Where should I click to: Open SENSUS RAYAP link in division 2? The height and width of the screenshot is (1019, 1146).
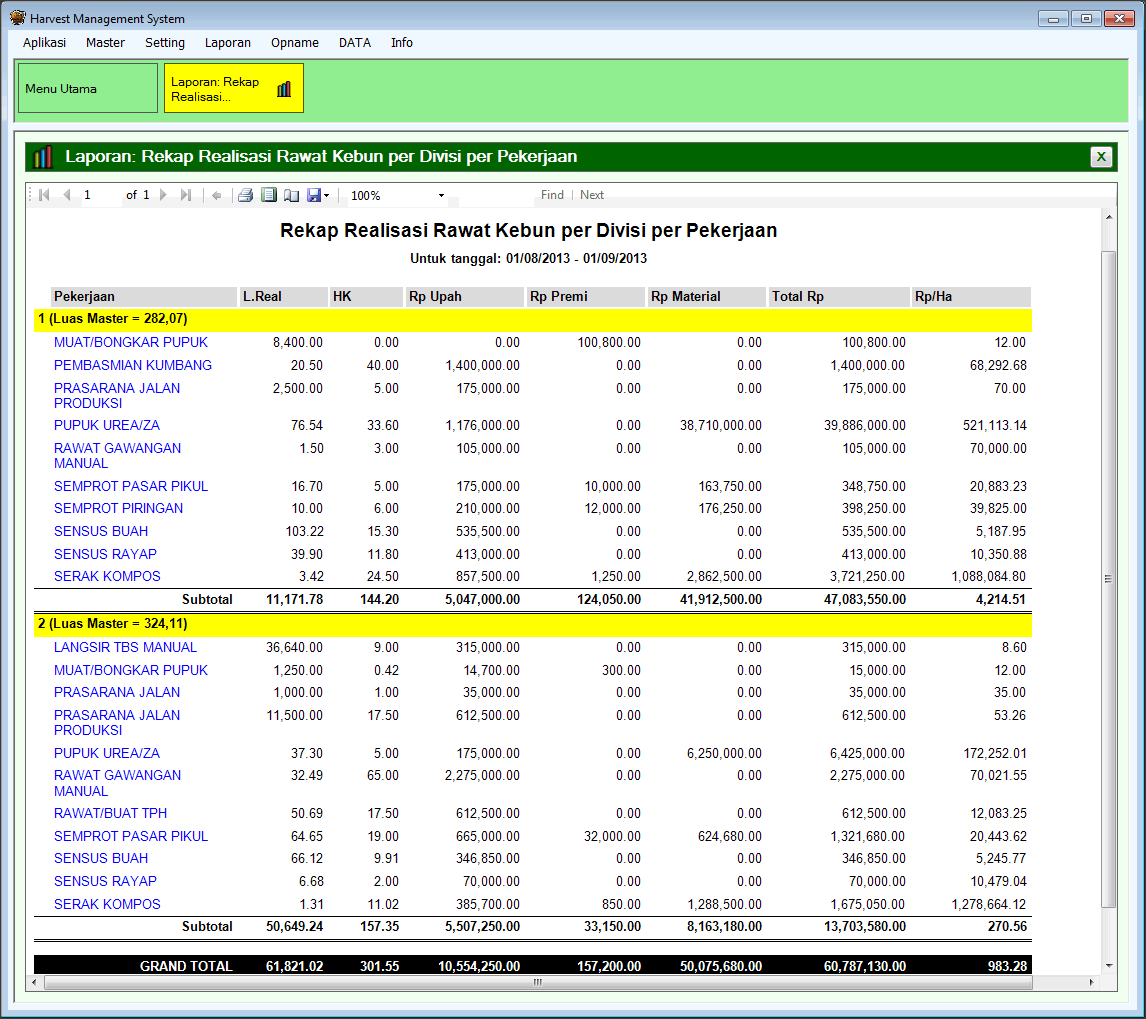click(105, 881)
